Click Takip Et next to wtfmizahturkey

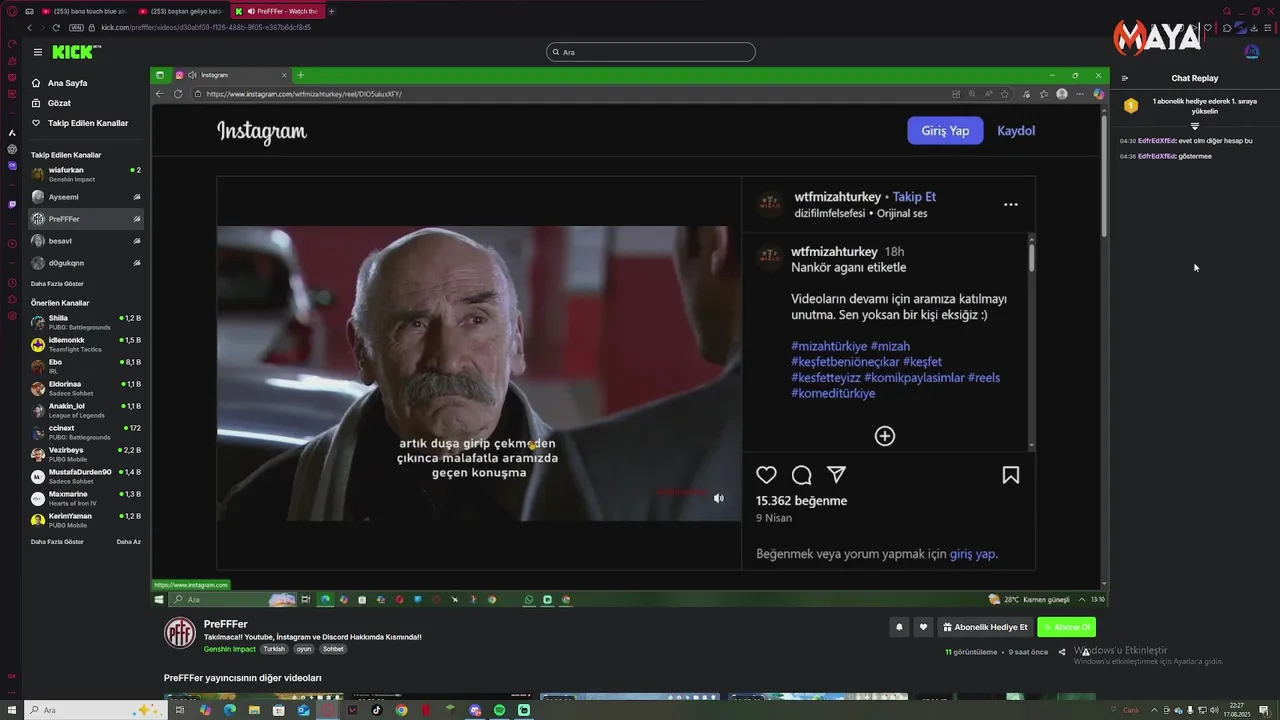[x=914, y=197]
